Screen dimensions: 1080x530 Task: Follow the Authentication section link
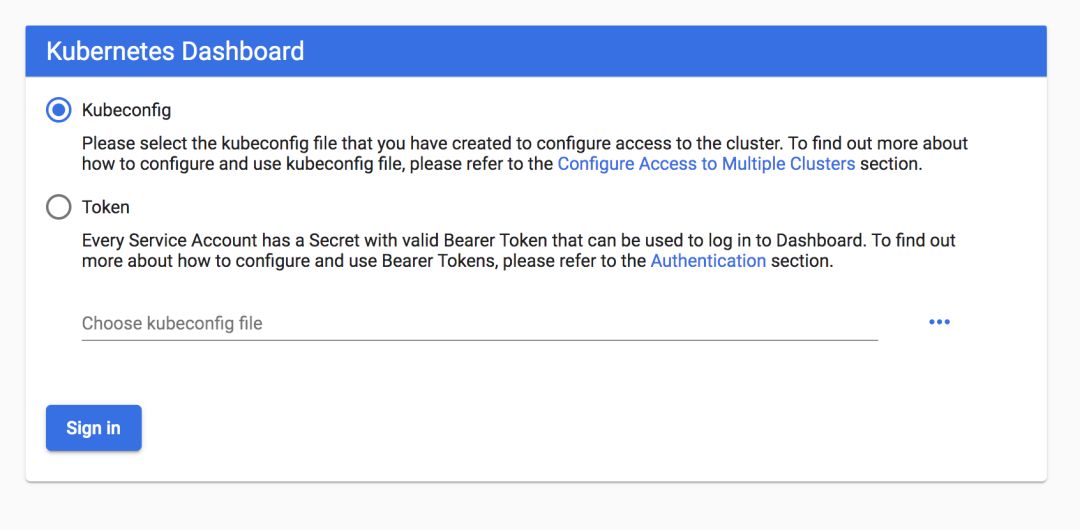(708, 261)
